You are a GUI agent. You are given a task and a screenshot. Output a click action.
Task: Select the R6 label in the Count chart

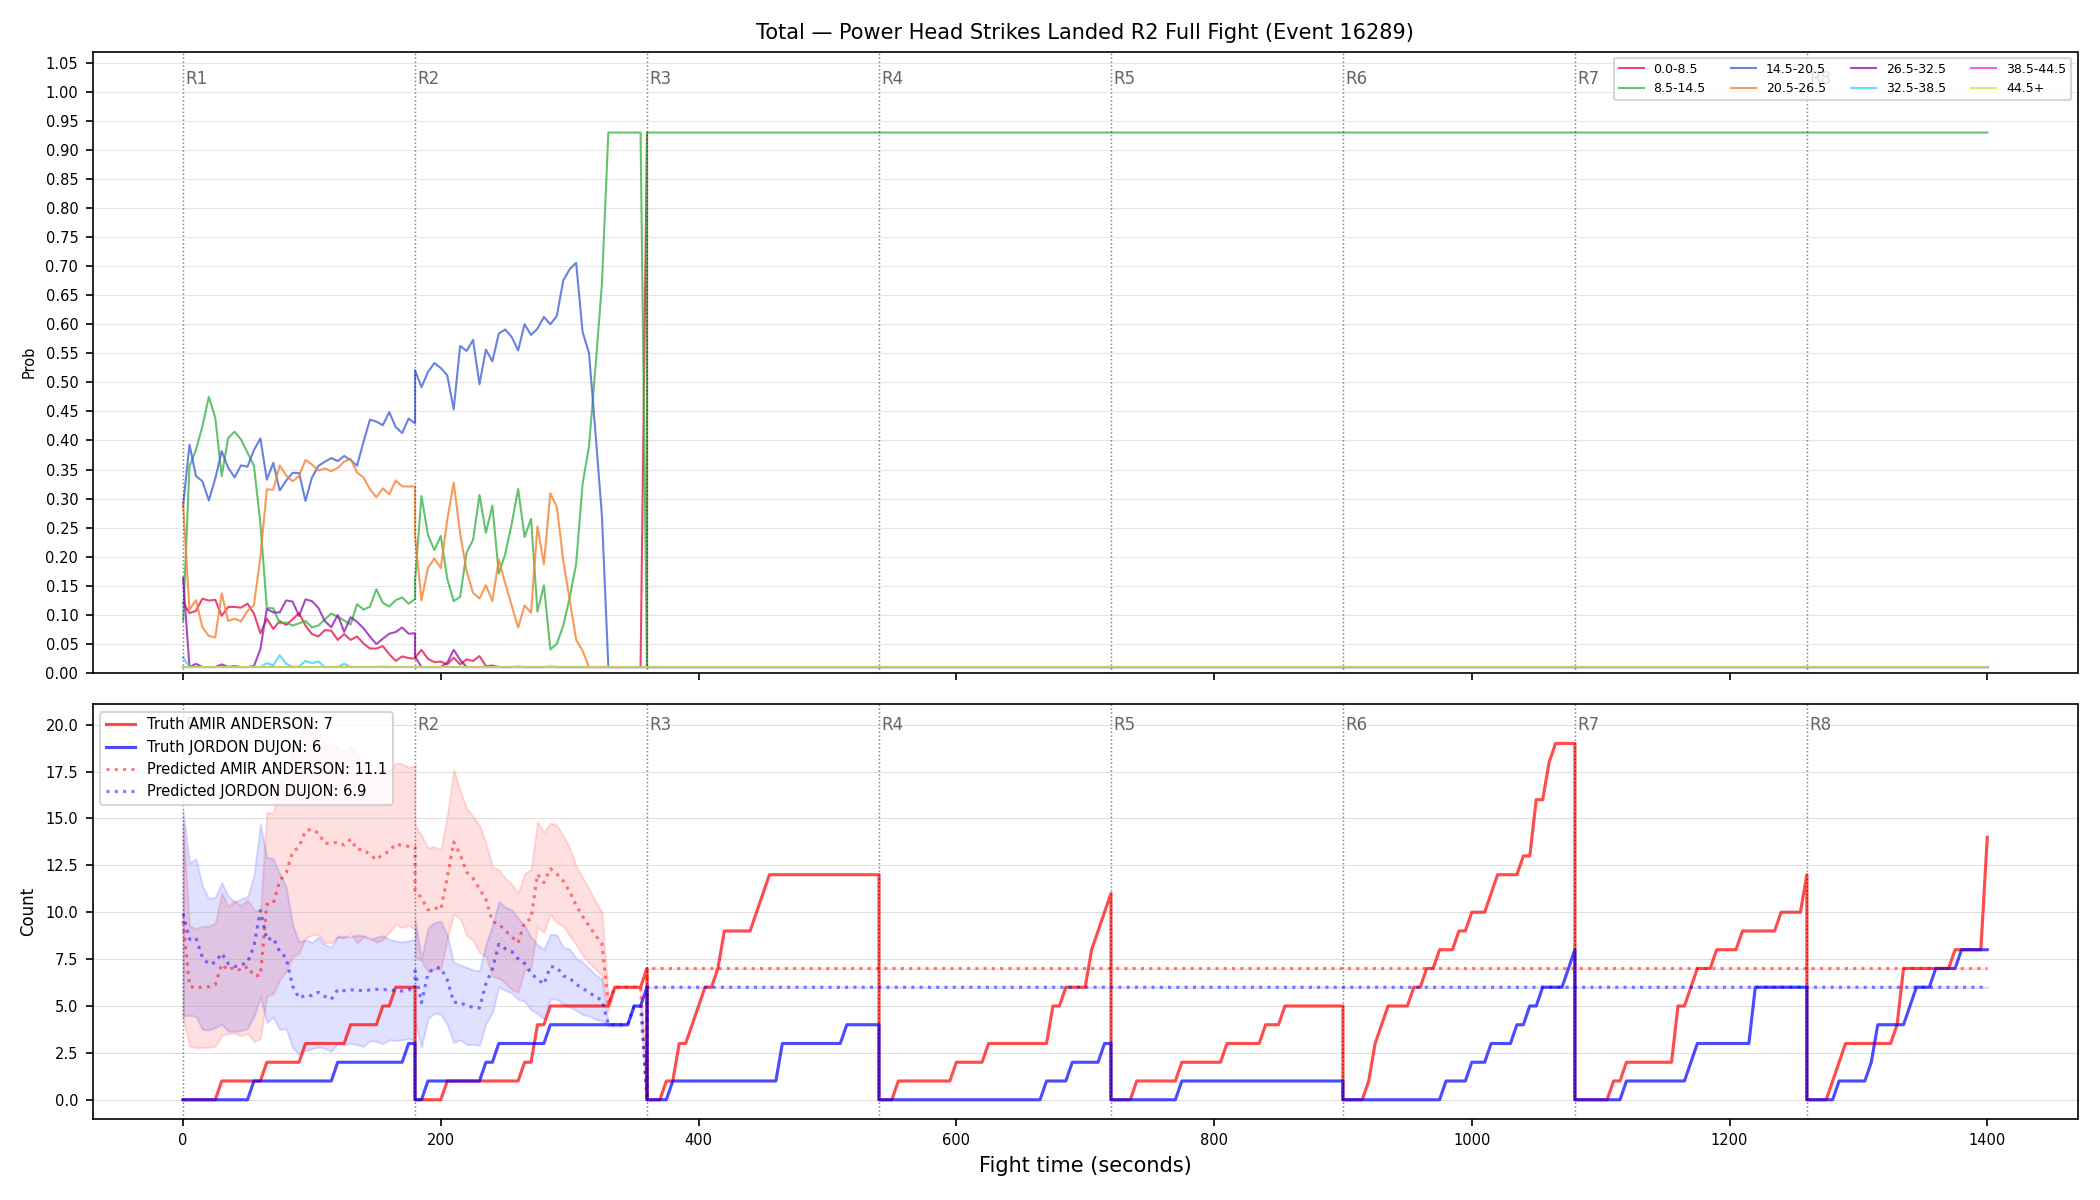click(x=1356, y=724)
